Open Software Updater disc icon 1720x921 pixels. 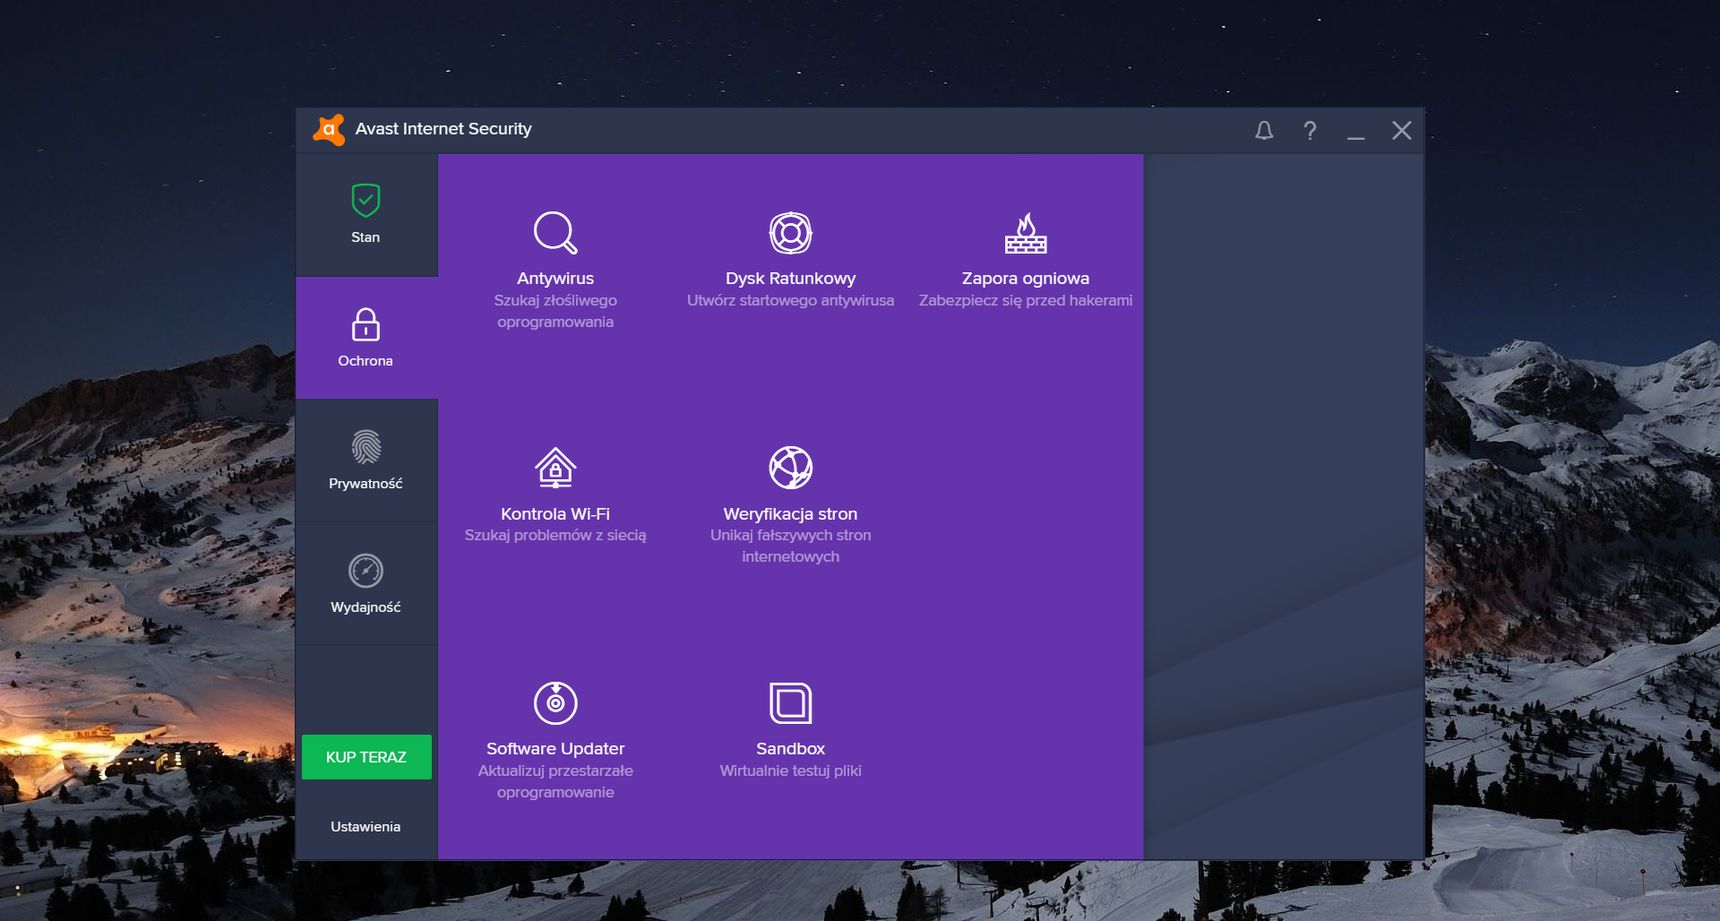point(555,702)
